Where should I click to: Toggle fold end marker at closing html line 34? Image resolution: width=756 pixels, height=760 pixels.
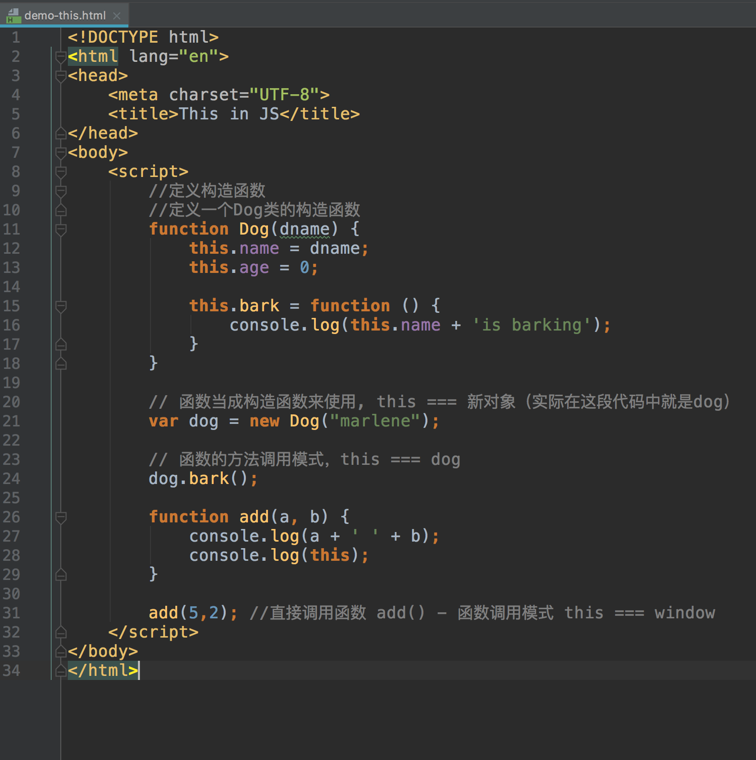61,671
